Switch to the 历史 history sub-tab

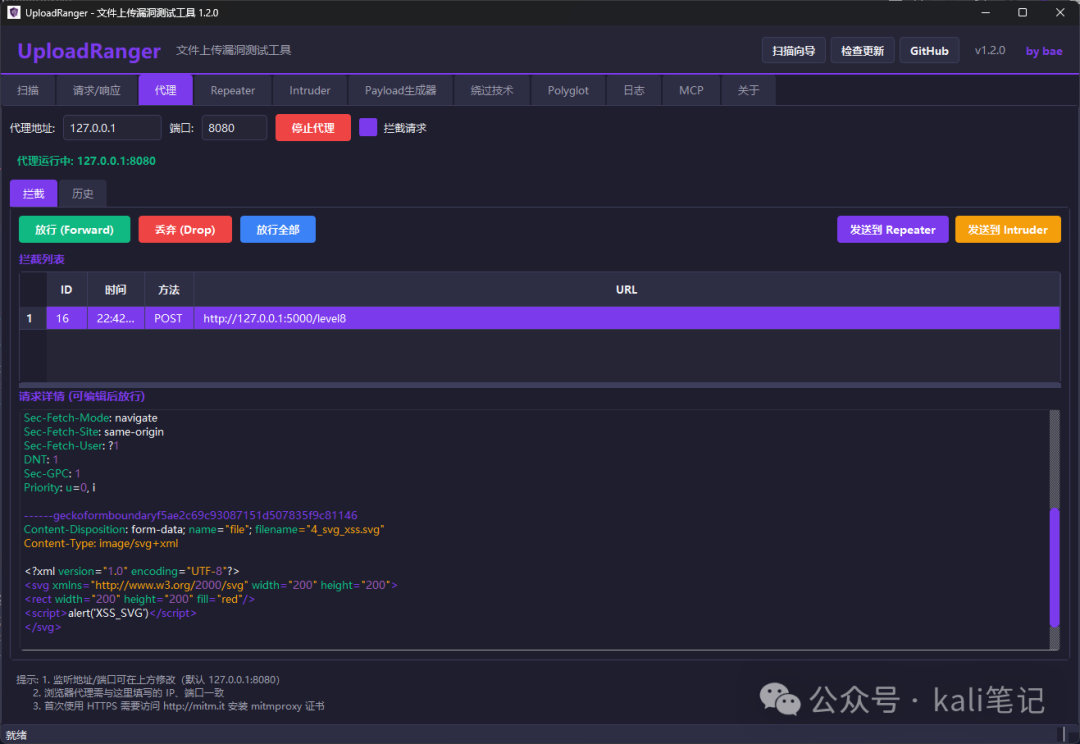tap(83, 194)
